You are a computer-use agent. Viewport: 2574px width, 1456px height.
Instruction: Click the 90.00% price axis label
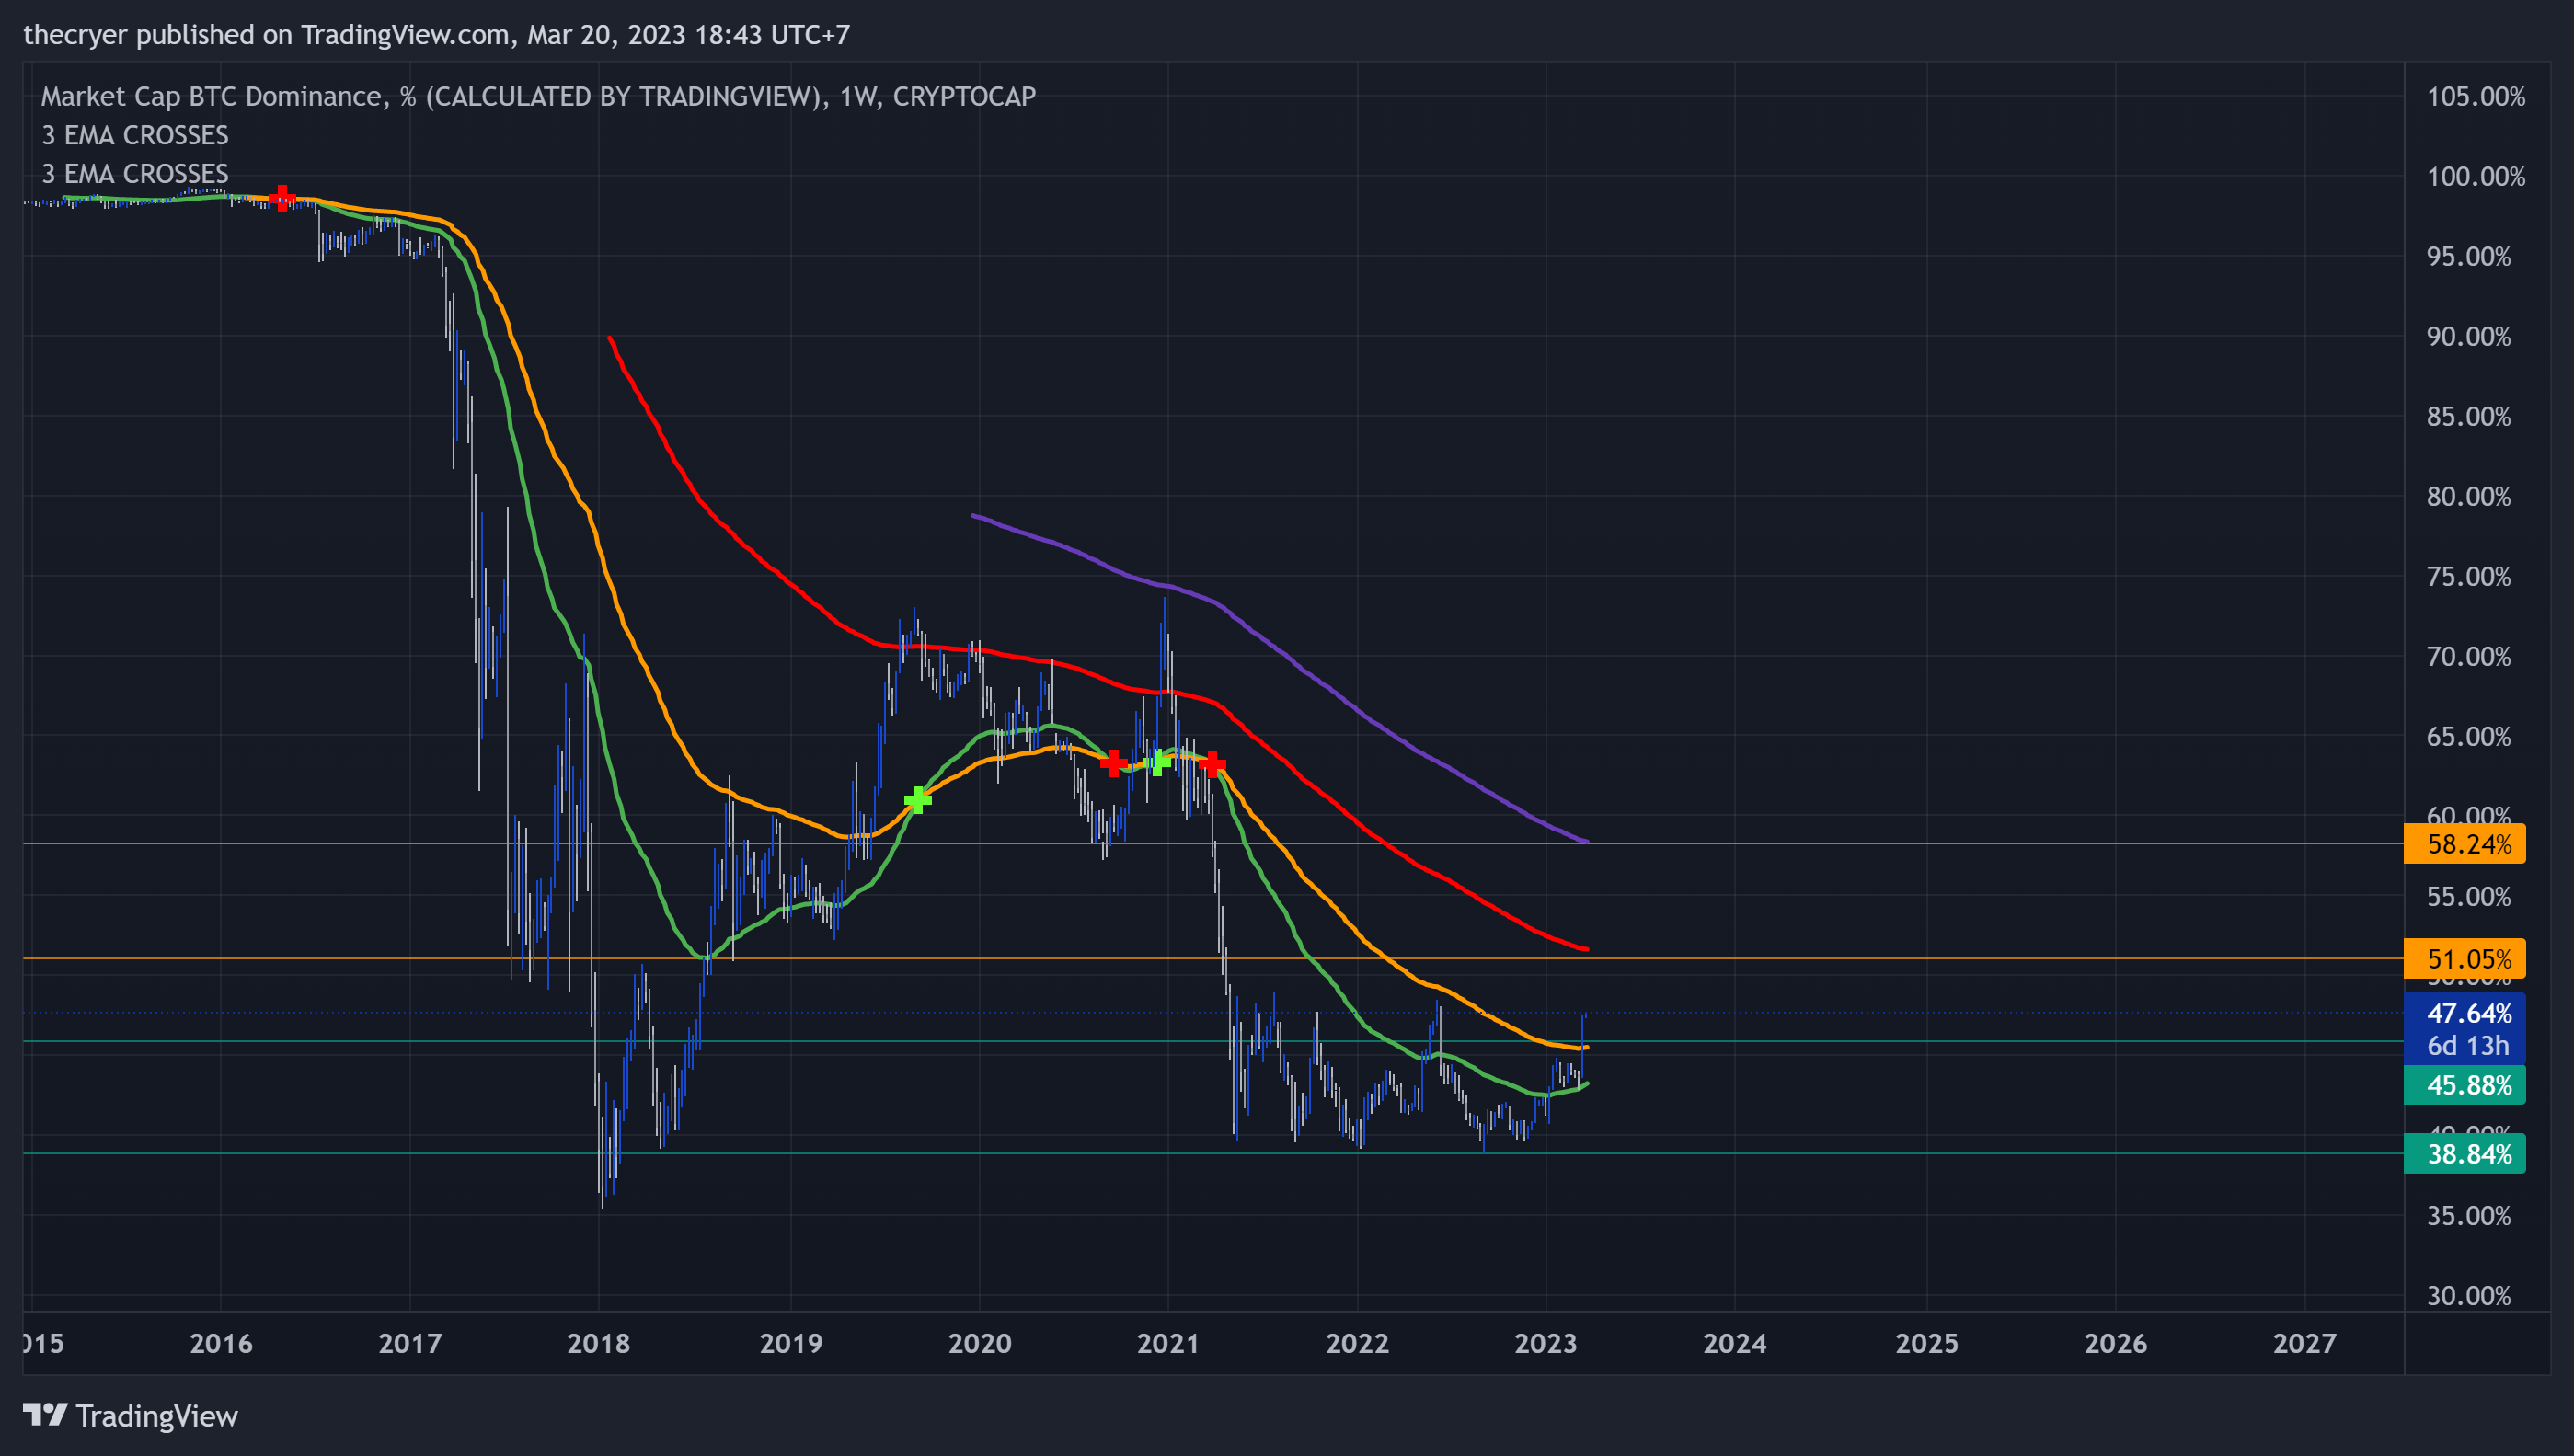2468,337
